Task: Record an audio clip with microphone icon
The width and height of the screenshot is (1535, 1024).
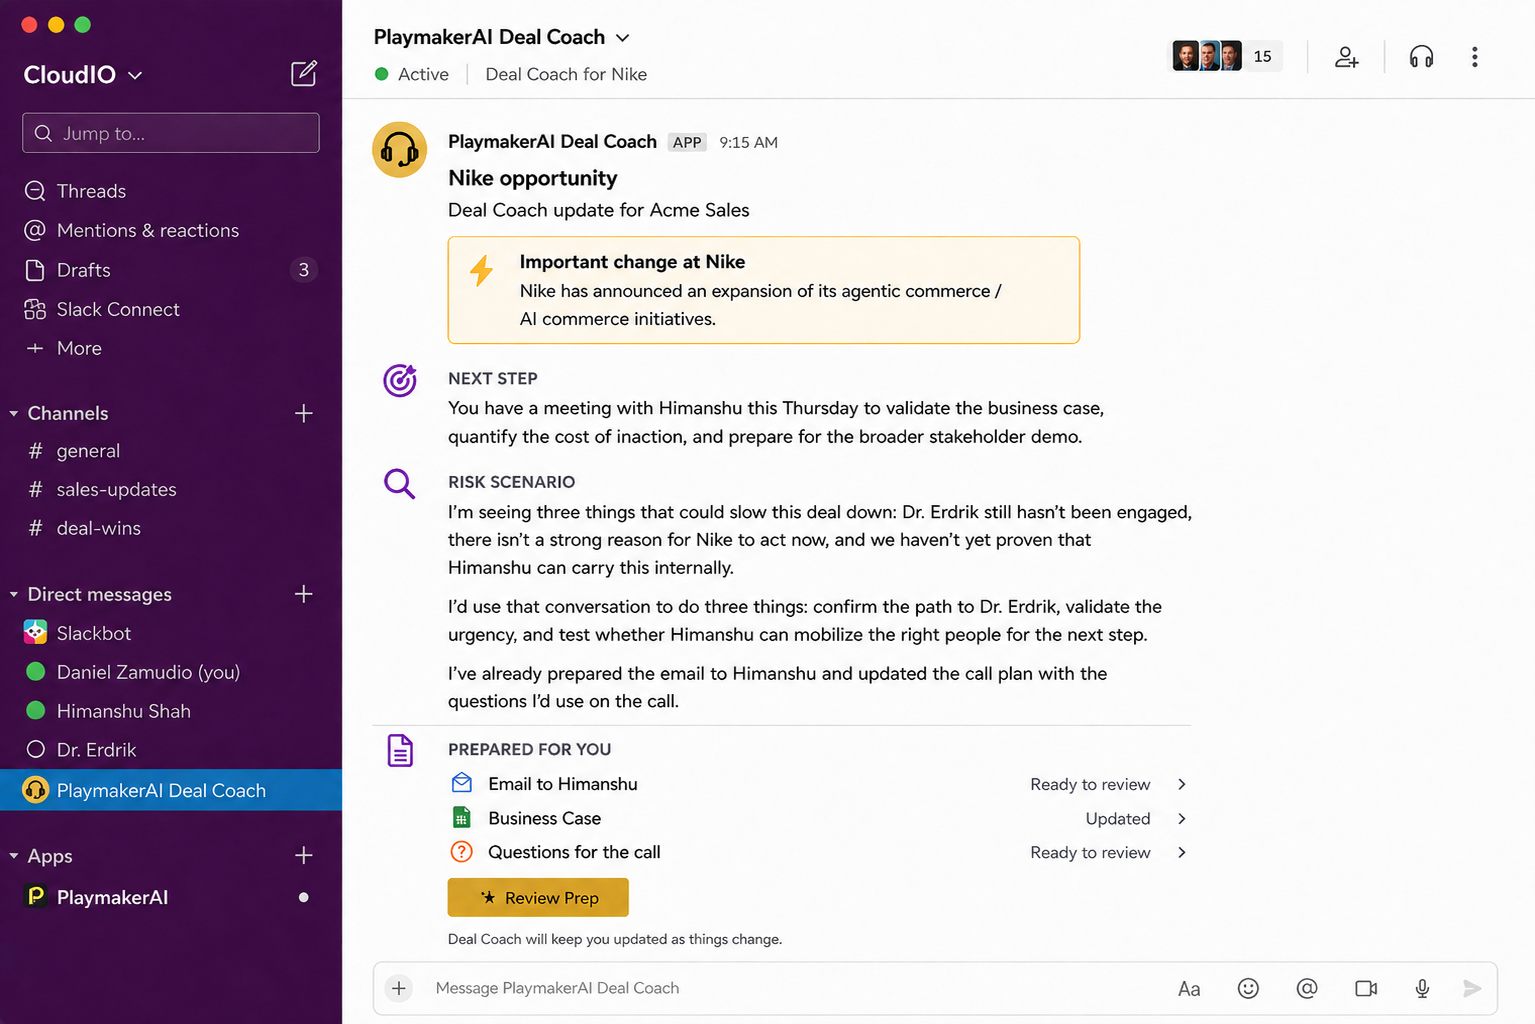Action: tap(1422, 988)
